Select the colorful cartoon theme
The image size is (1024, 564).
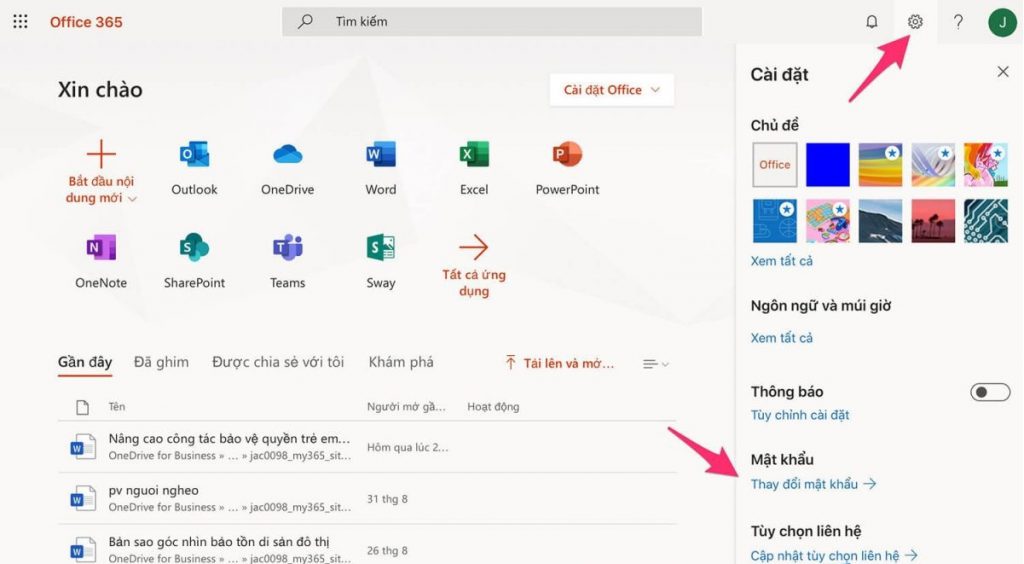(x=985, y=164)
